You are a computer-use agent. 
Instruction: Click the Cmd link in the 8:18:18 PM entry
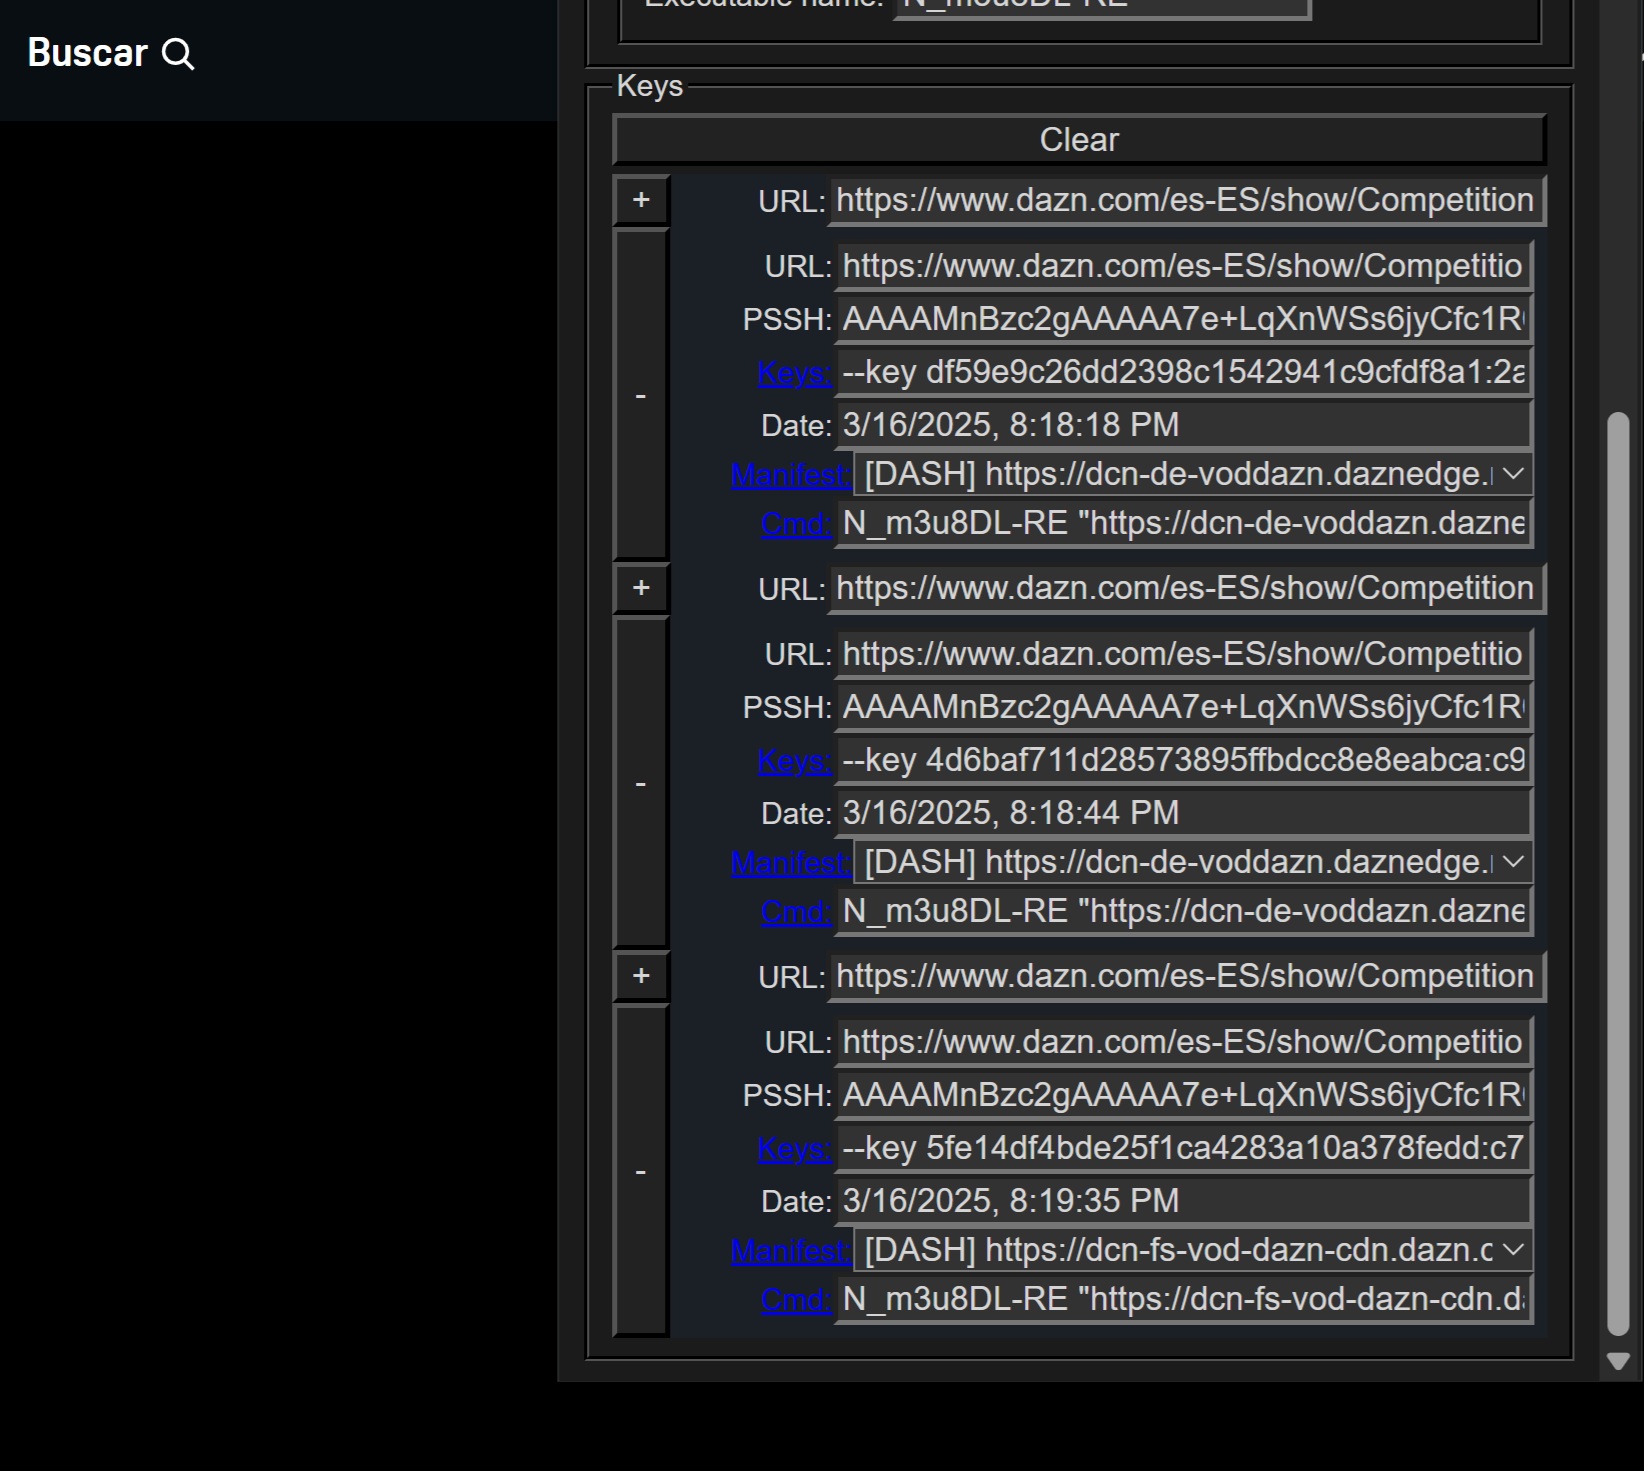pos(796,524)
